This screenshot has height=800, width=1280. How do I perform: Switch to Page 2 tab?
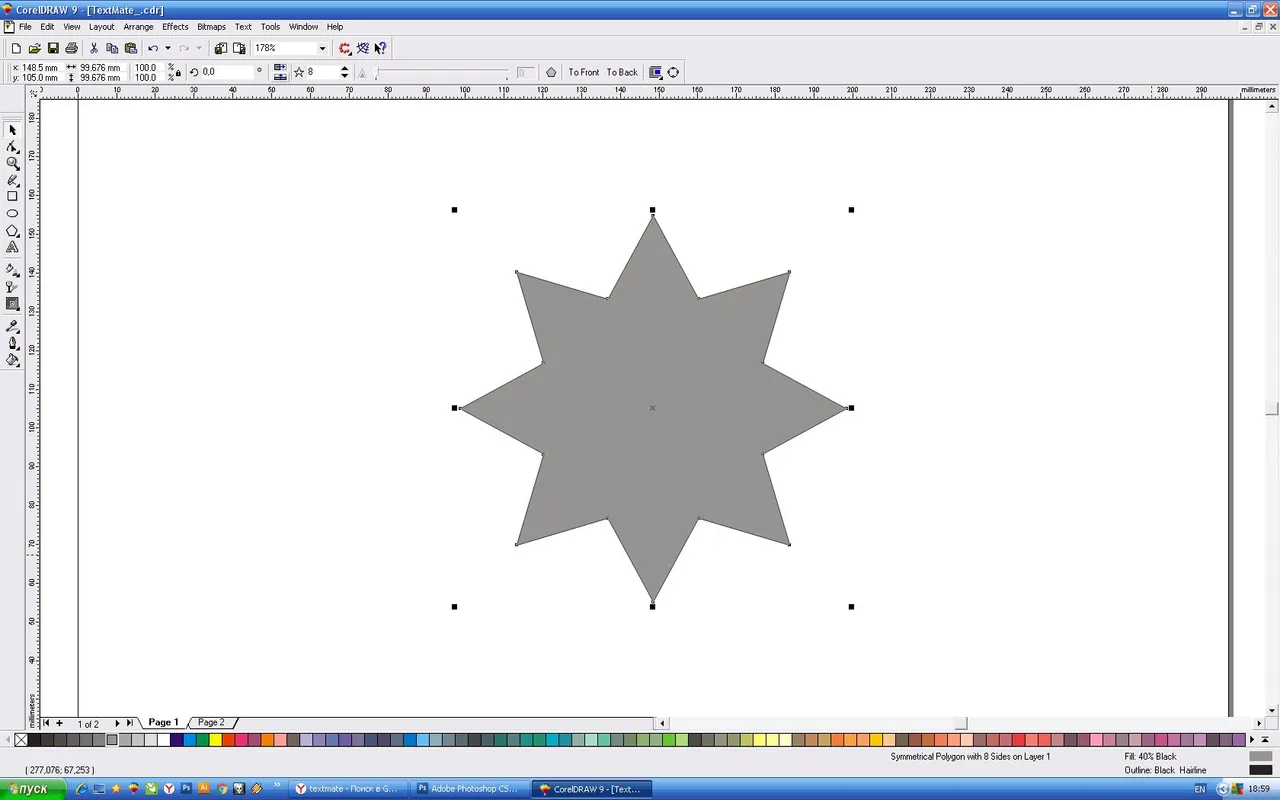211,722
